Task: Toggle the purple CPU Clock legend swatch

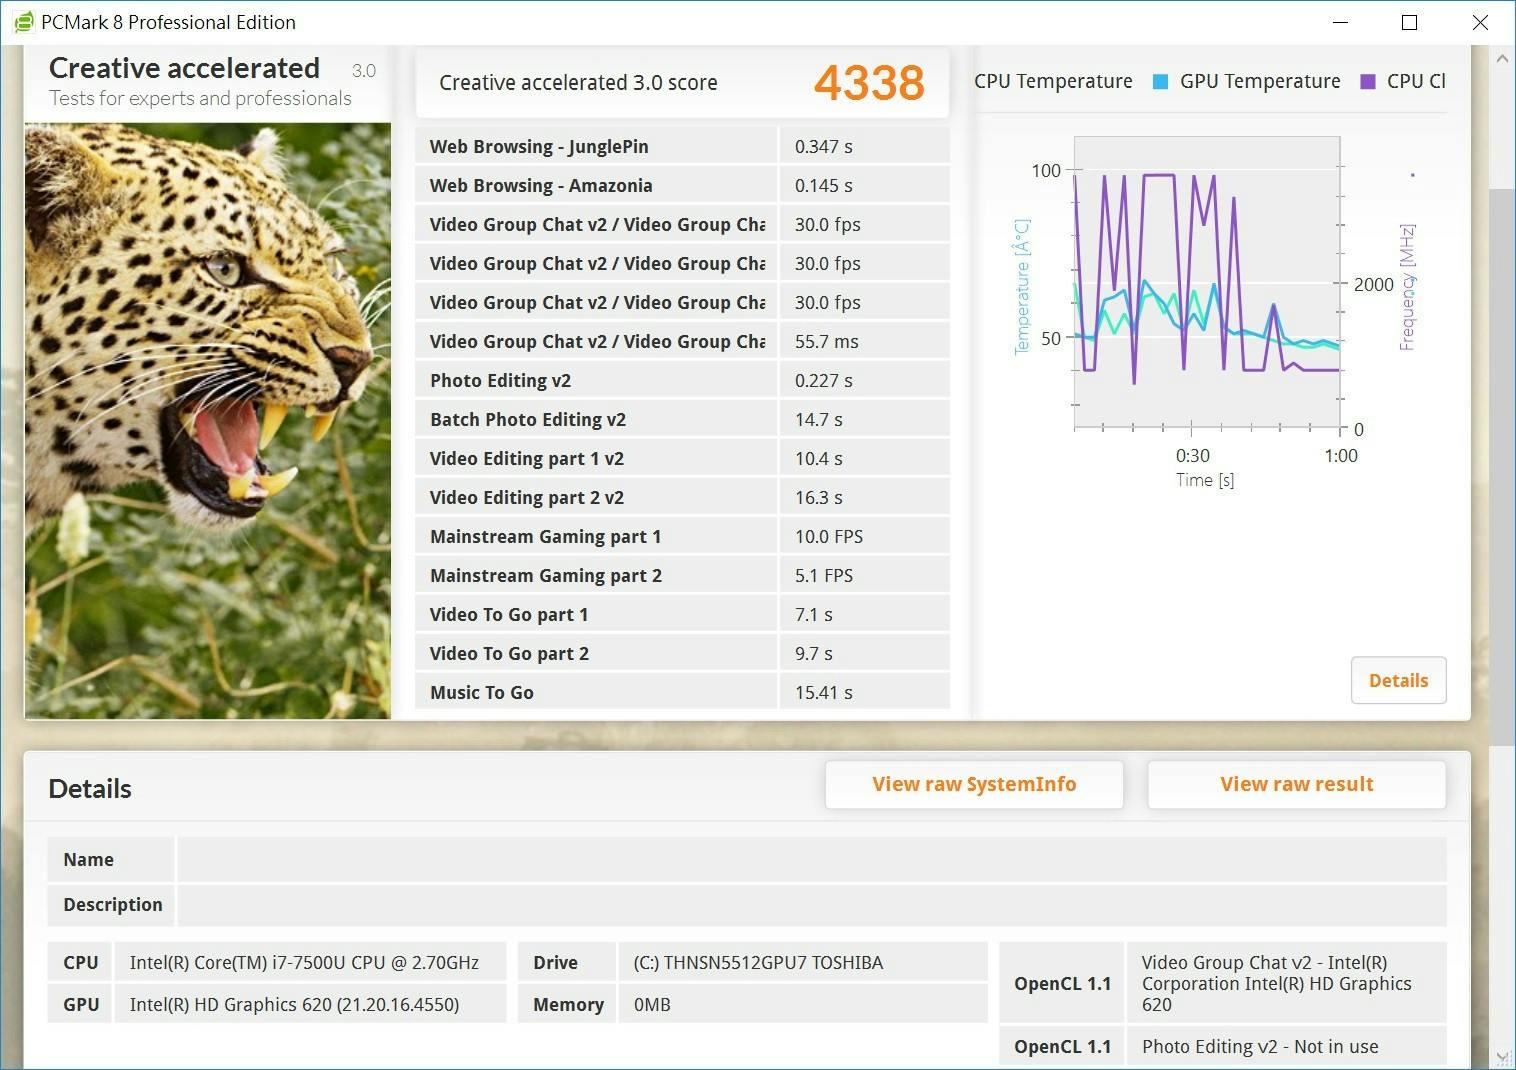Action: (1368, 82)
